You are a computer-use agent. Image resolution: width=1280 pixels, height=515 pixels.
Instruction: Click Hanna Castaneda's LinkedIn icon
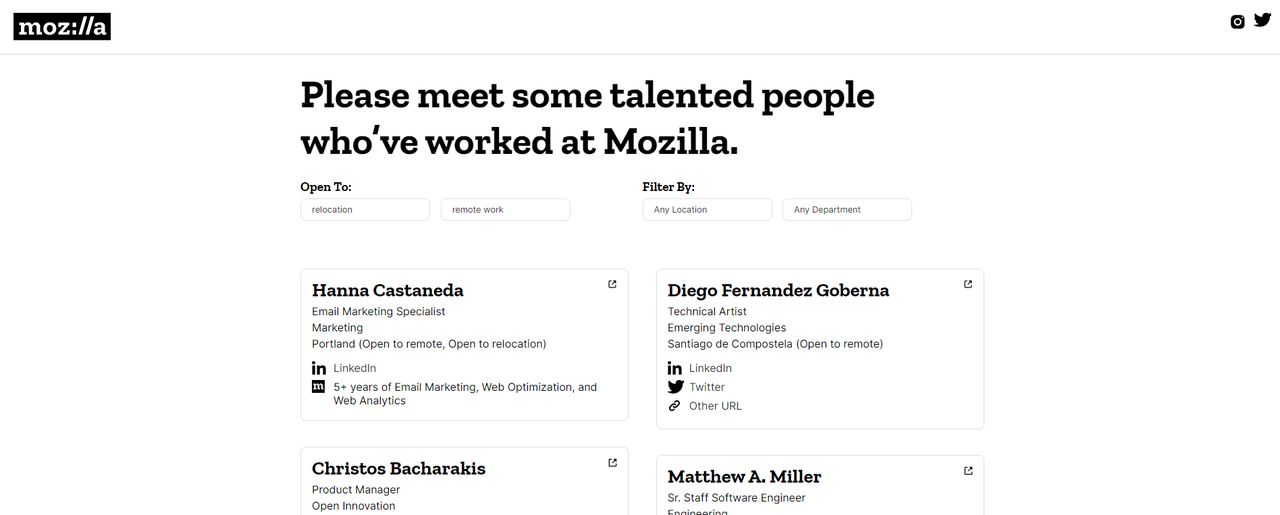pos(319,368)
